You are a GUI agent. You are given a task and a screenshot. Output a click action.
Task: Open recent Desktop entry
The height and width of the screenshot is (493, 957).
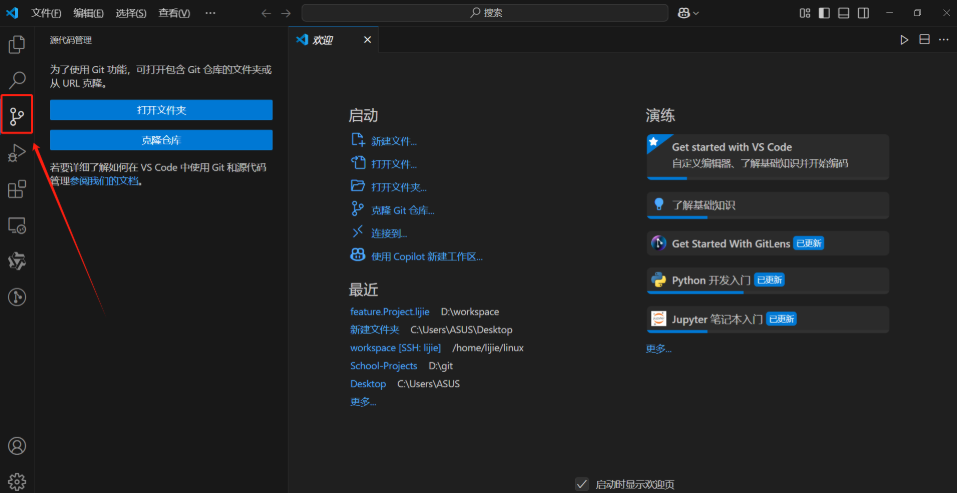pos(368,384)
